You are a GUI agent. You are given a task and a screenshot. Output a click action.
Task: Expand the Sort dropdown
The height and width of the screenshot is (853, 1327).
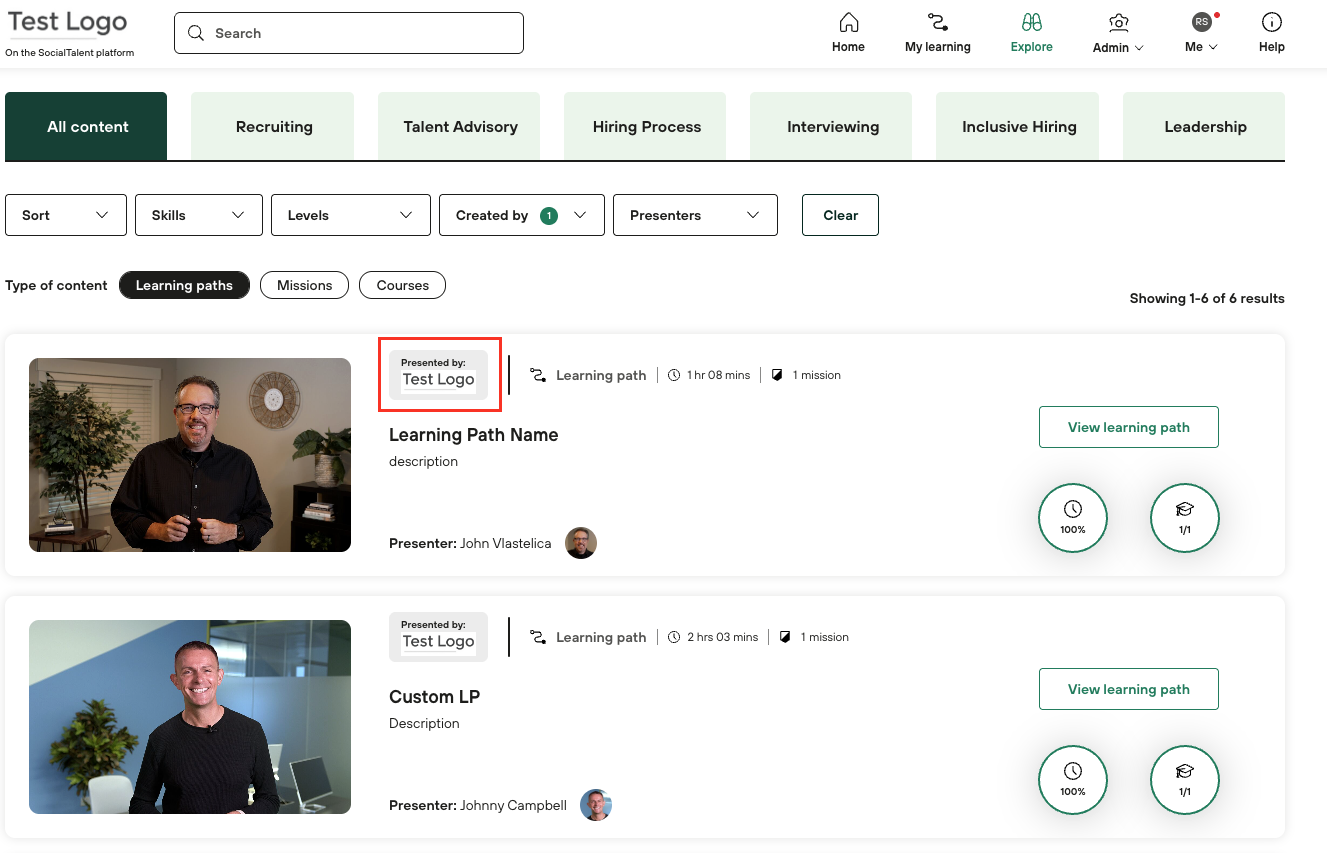pyautogui.click(x=66, y=215)
